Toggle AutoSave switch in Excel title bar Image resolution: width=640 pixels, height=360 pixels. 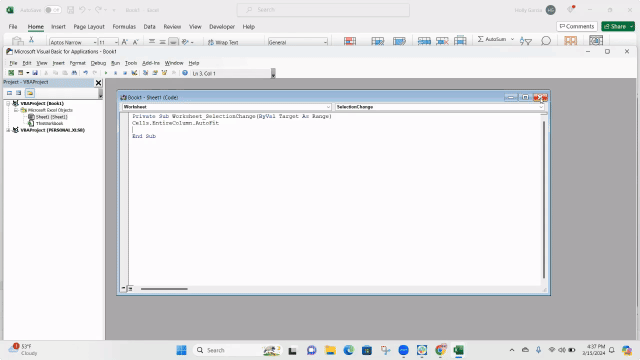pos(53,10)
